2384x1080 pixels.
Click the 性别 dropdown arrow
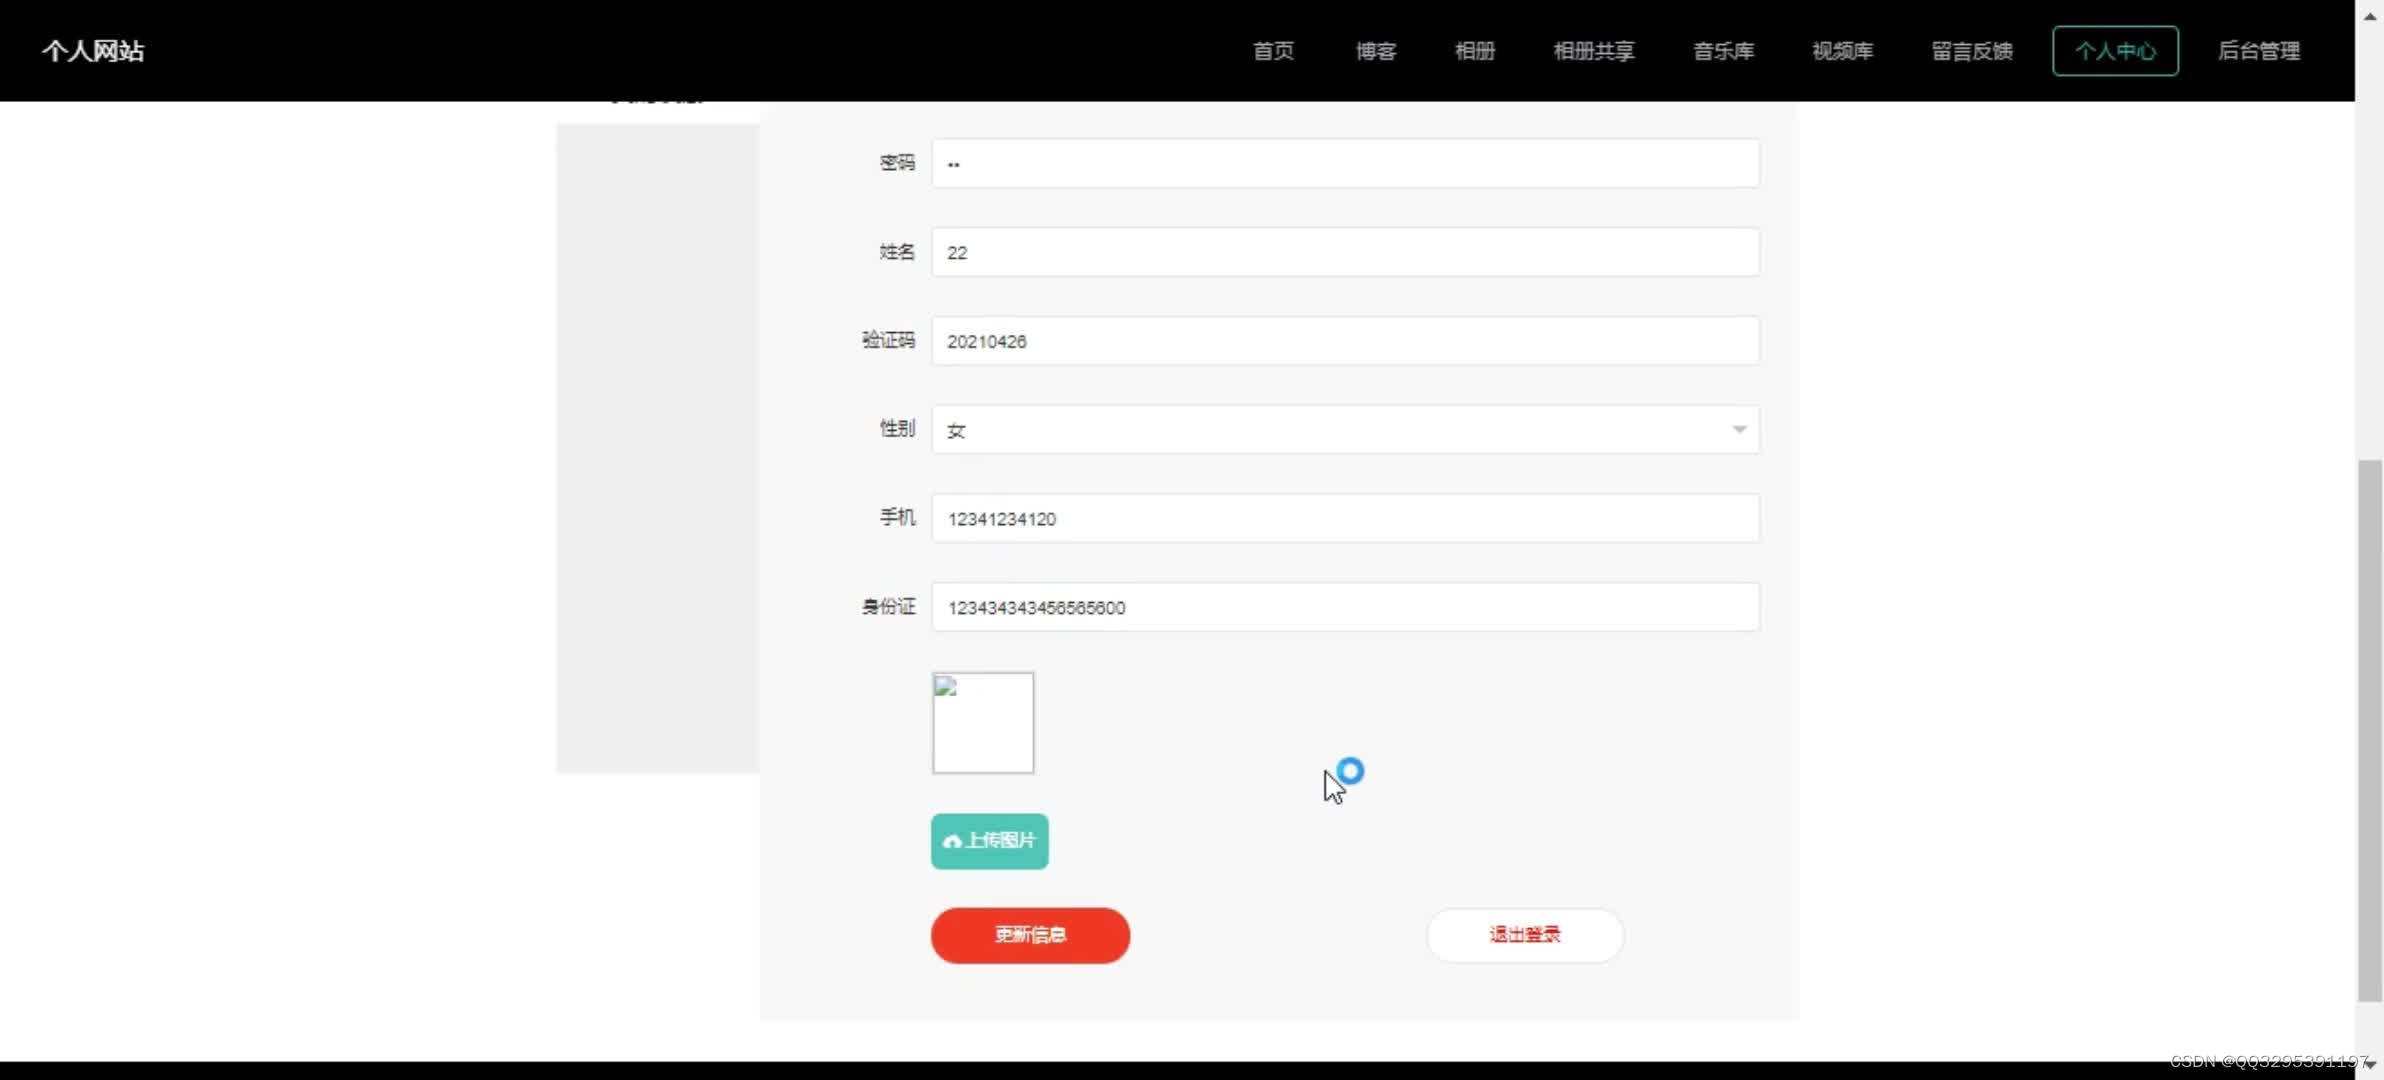pyautogui.click(x=1739, y=430)
